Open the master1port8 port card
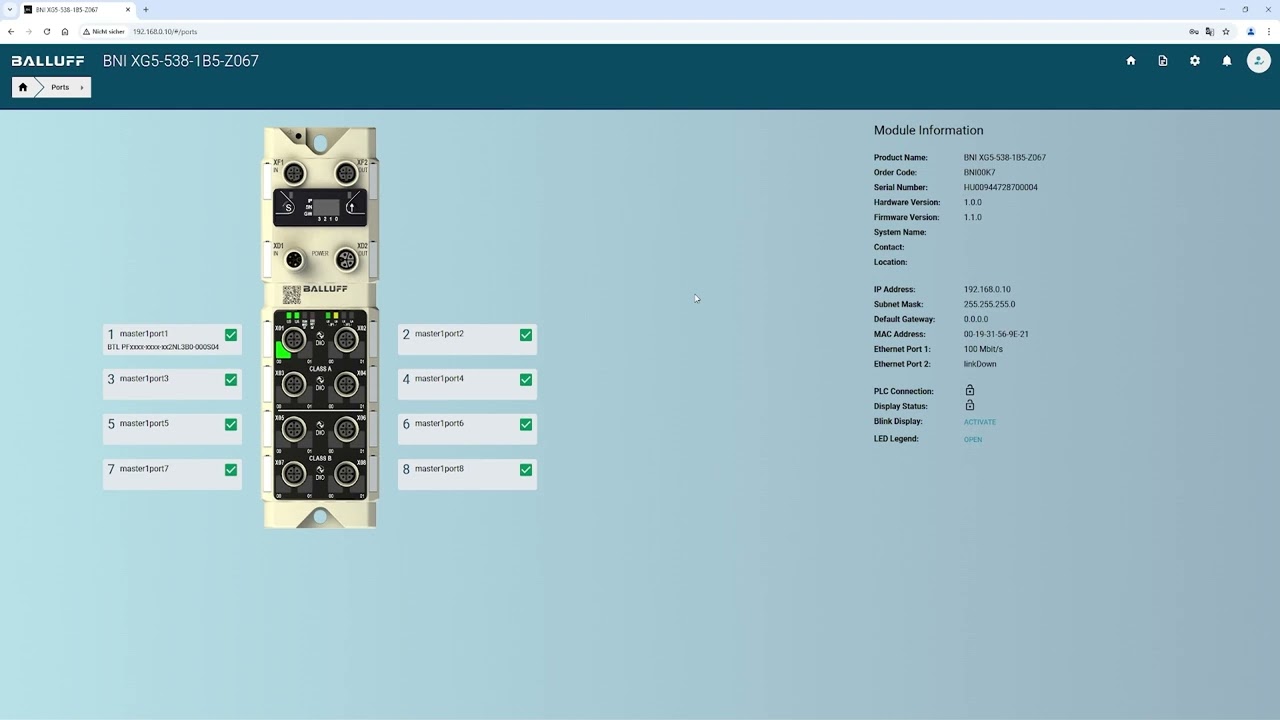 click(467, 474)
